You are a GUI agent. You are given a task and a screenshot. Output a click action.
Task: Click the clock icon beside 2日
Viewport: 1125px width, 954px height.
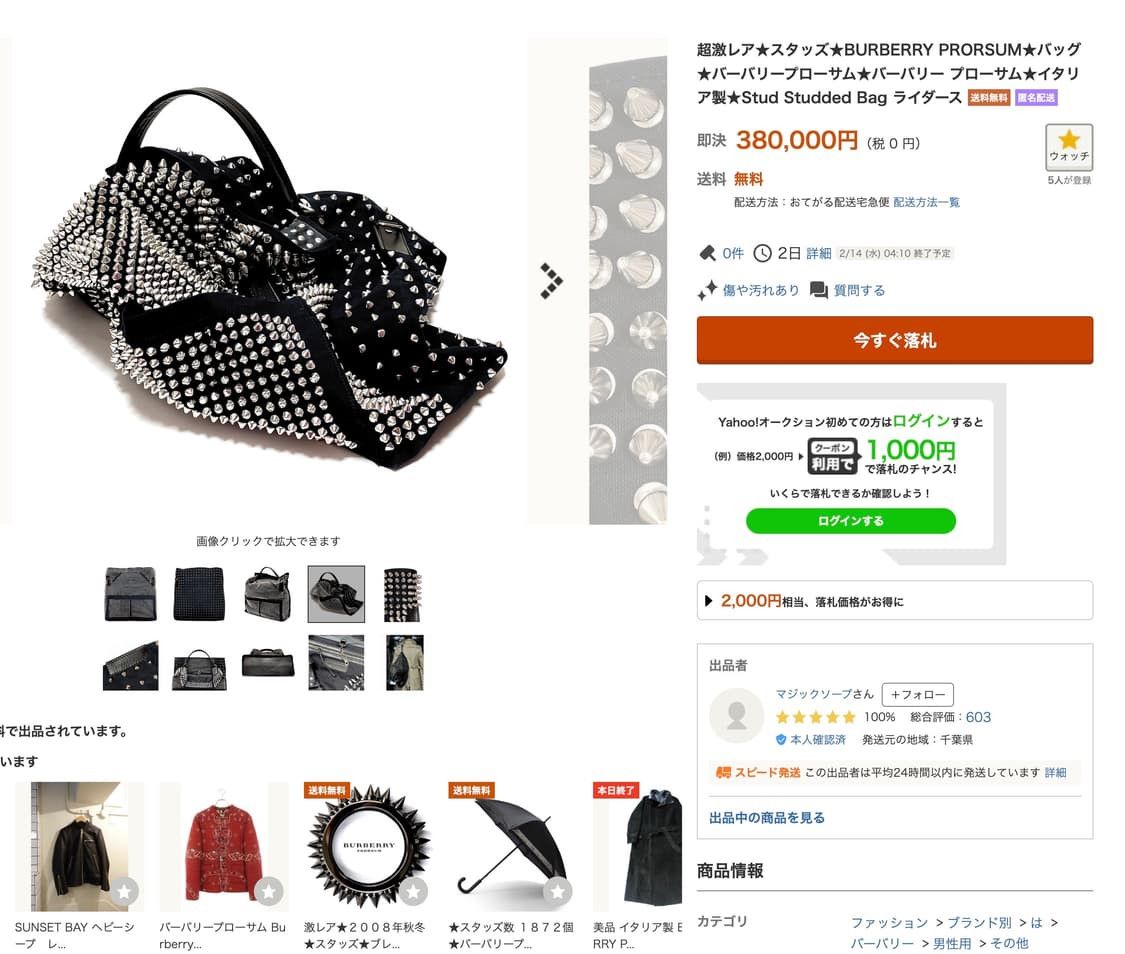point(762,253)
